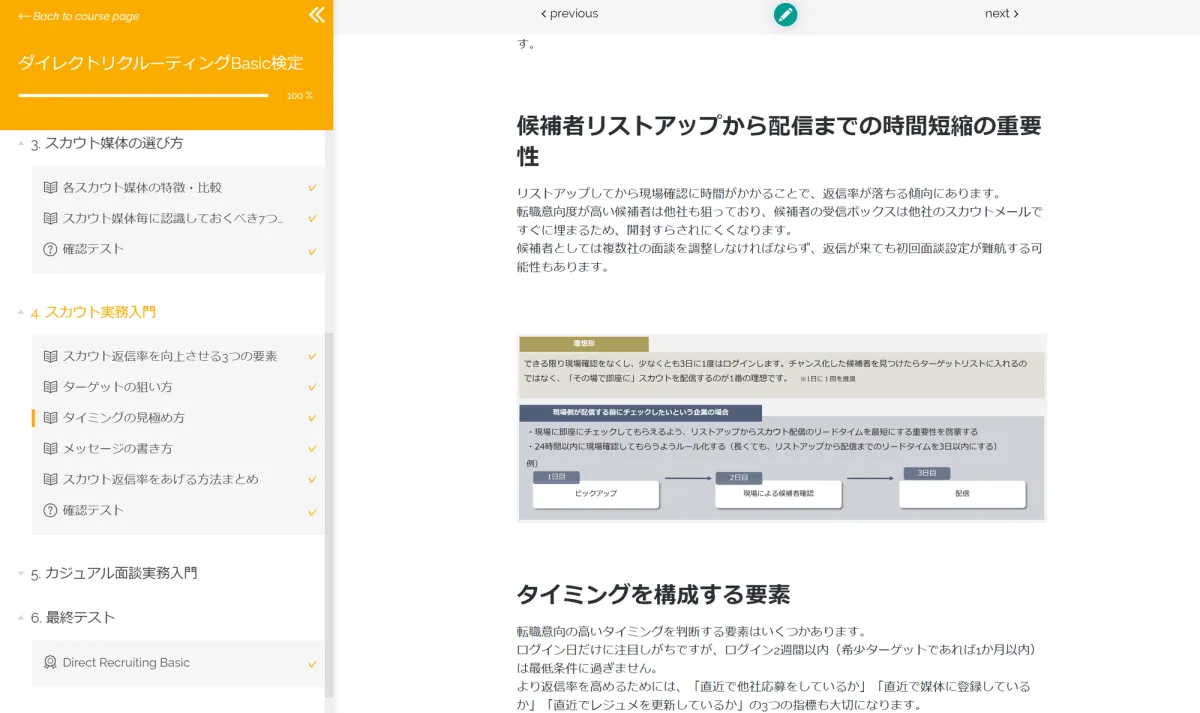Click question mark icon for section 3 確認テスト

point(50,249)
